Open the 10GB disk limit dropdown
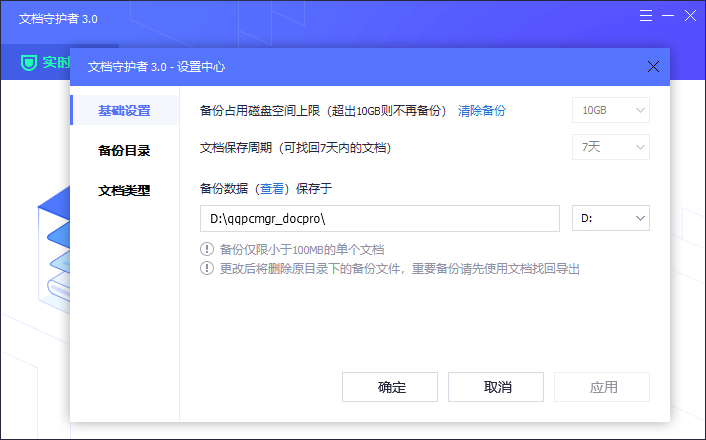This screenshot has width=706, height=440. (x=611, y=110)
